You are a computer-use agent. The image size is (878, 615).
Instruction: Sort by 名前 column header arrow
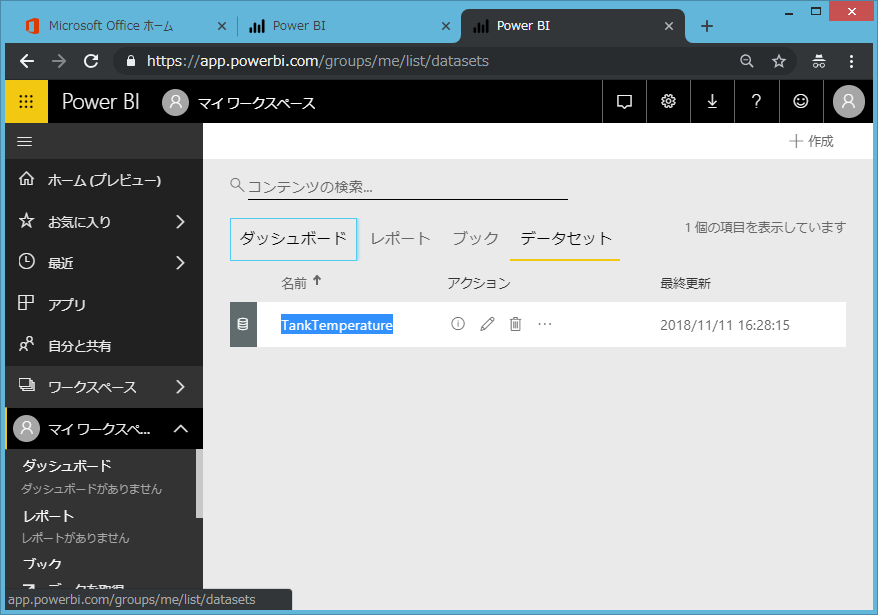(317, 281)
